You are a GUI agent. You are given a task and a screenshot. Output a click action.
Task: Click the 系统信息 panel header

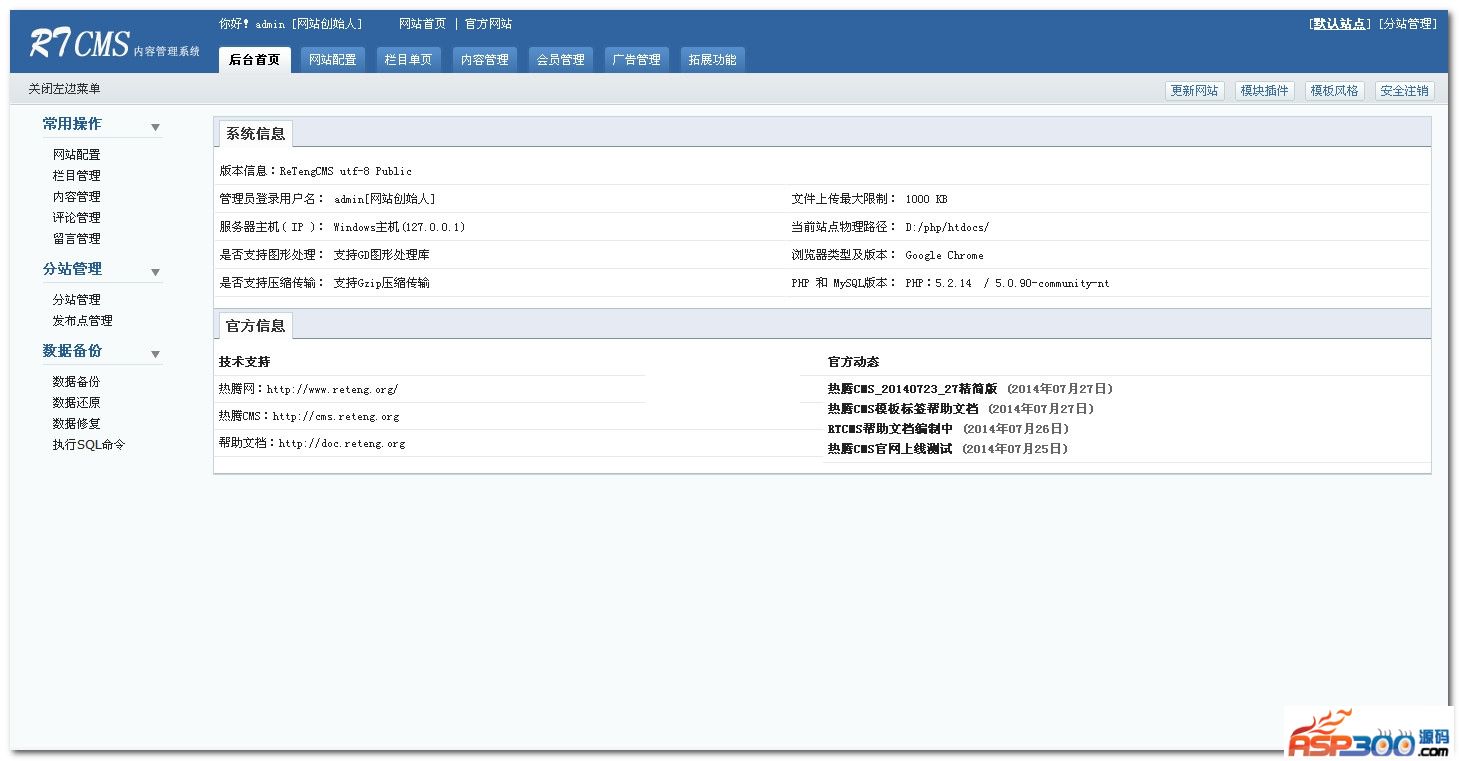256,134
